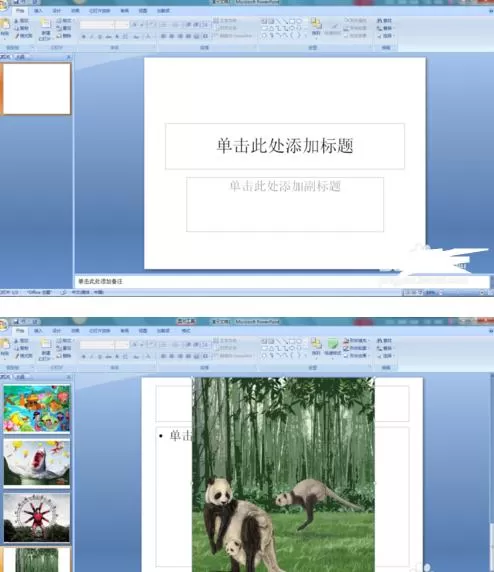
Task: Click 单击此处添加备注 notes pane in upper window
Action: 282,281
